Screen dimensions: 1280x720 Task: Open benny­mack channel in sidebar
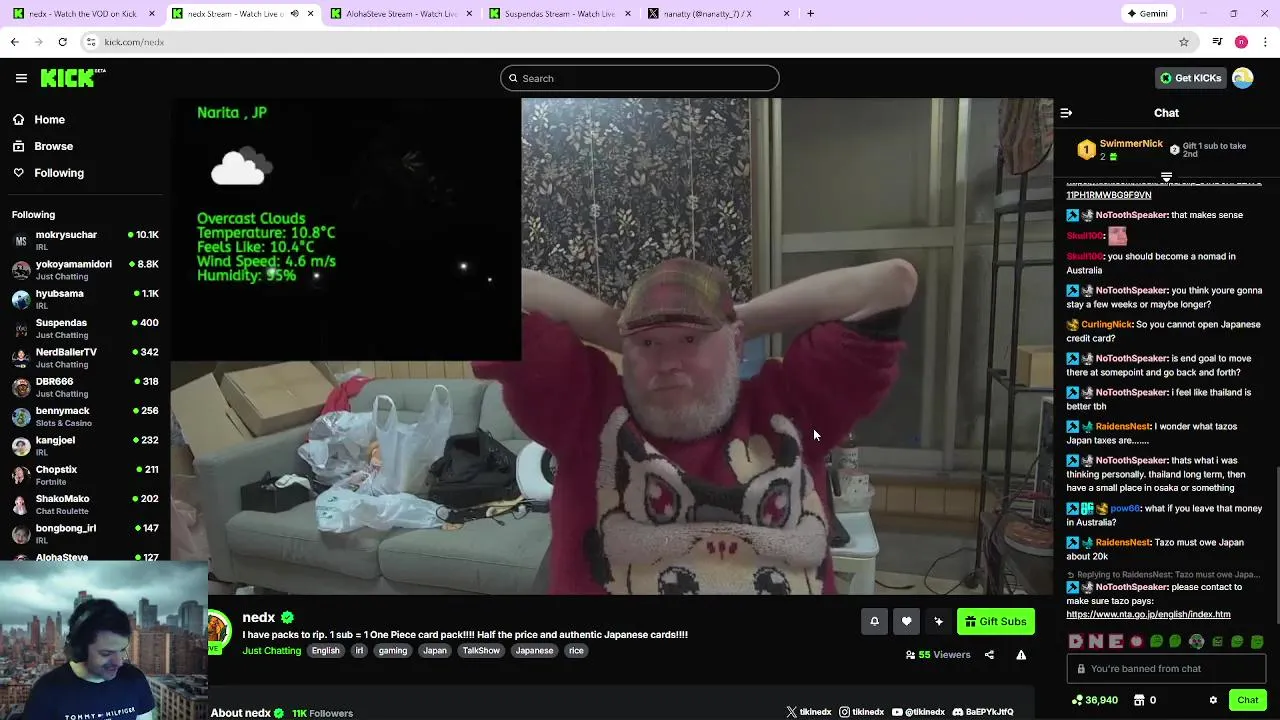point(85,416)
